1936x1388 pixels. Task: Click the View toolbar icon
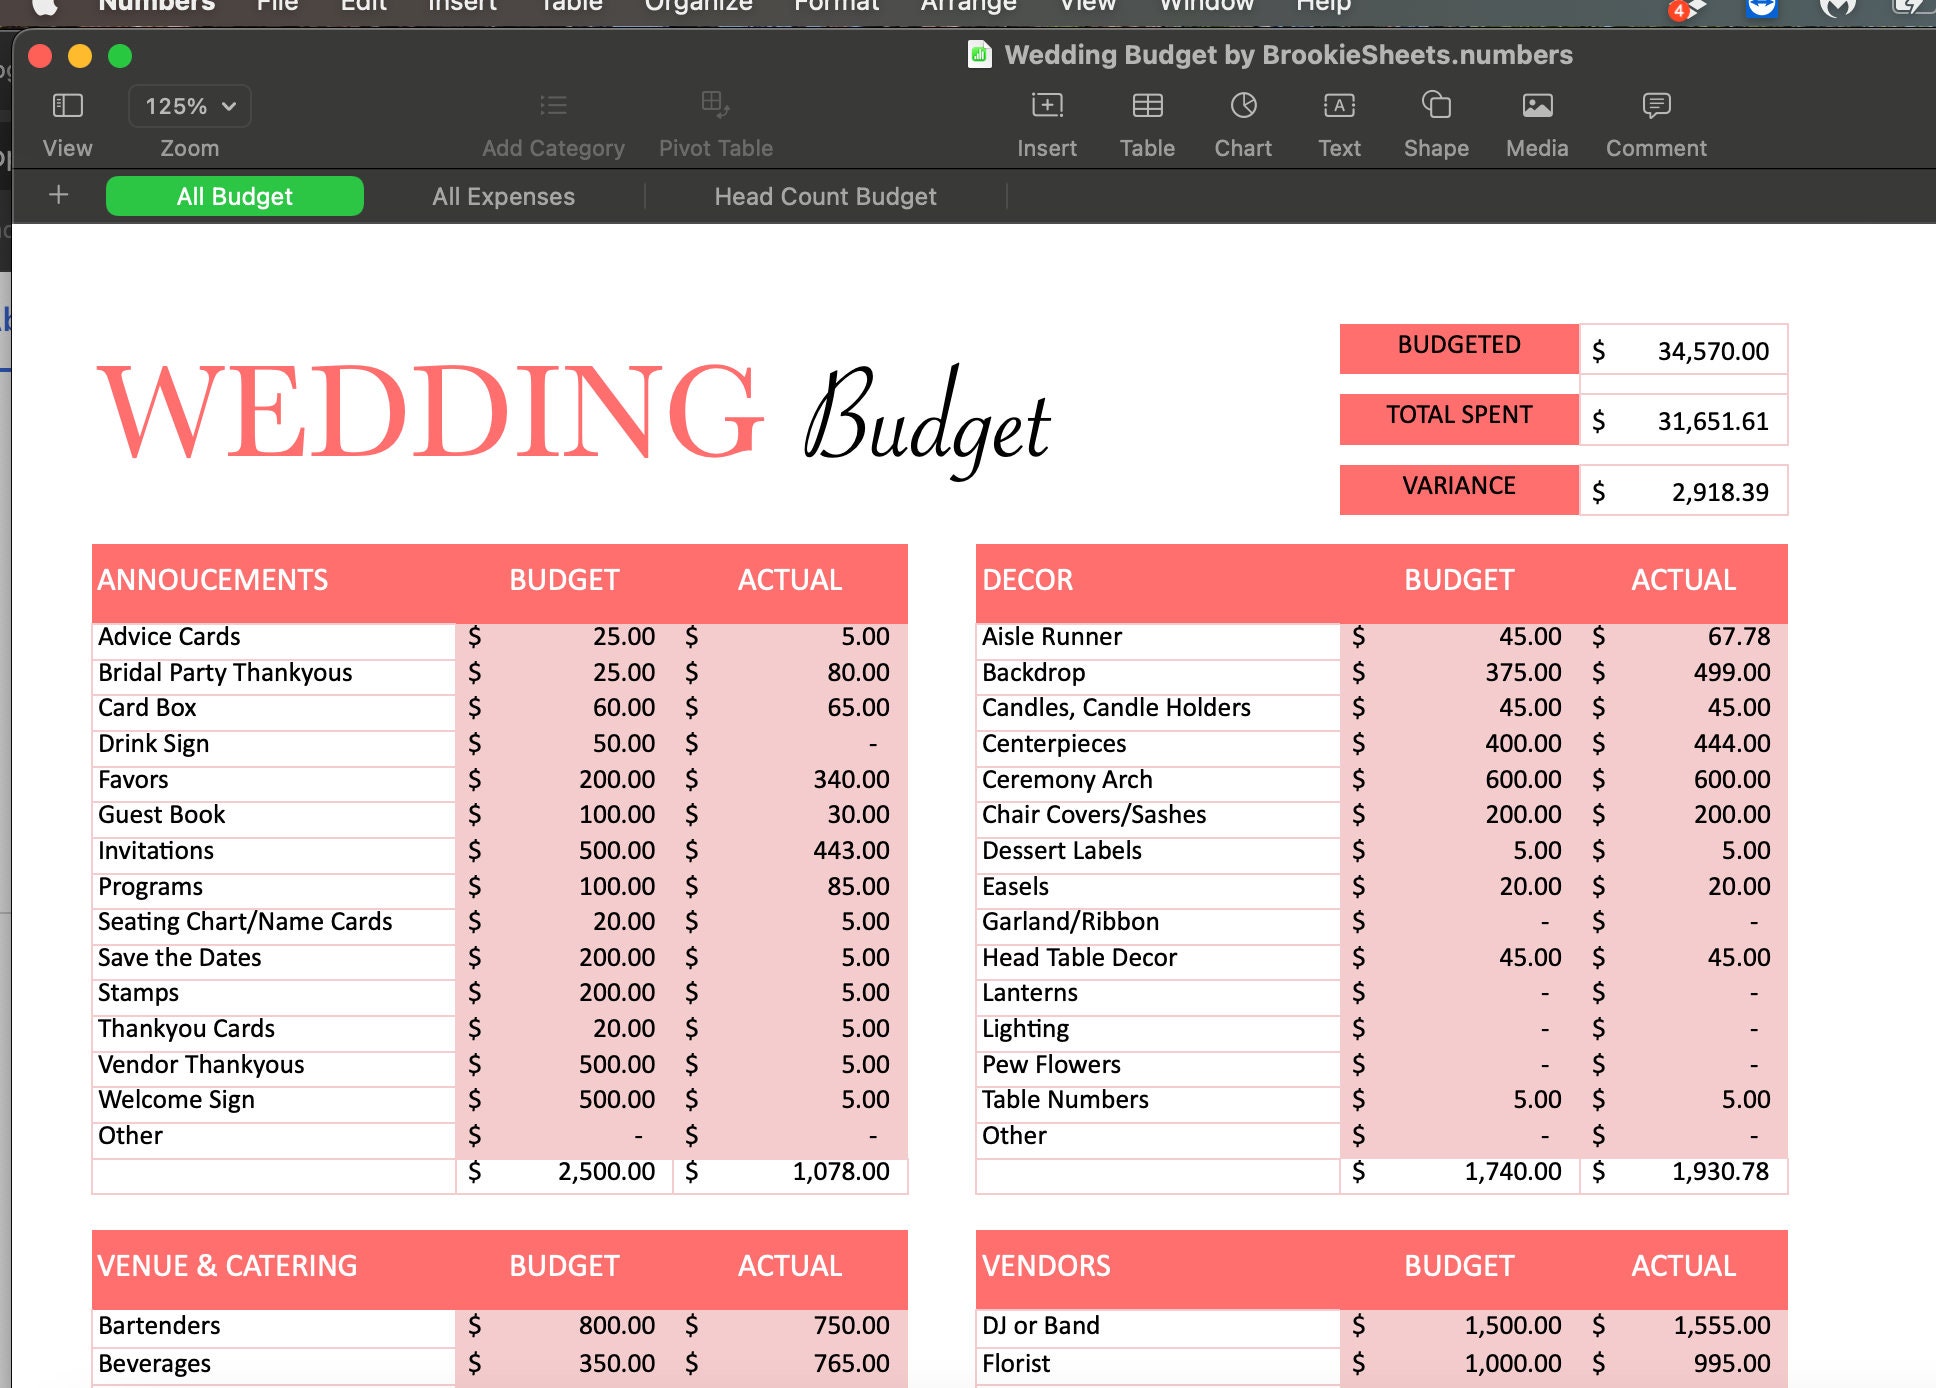[66, 120]
